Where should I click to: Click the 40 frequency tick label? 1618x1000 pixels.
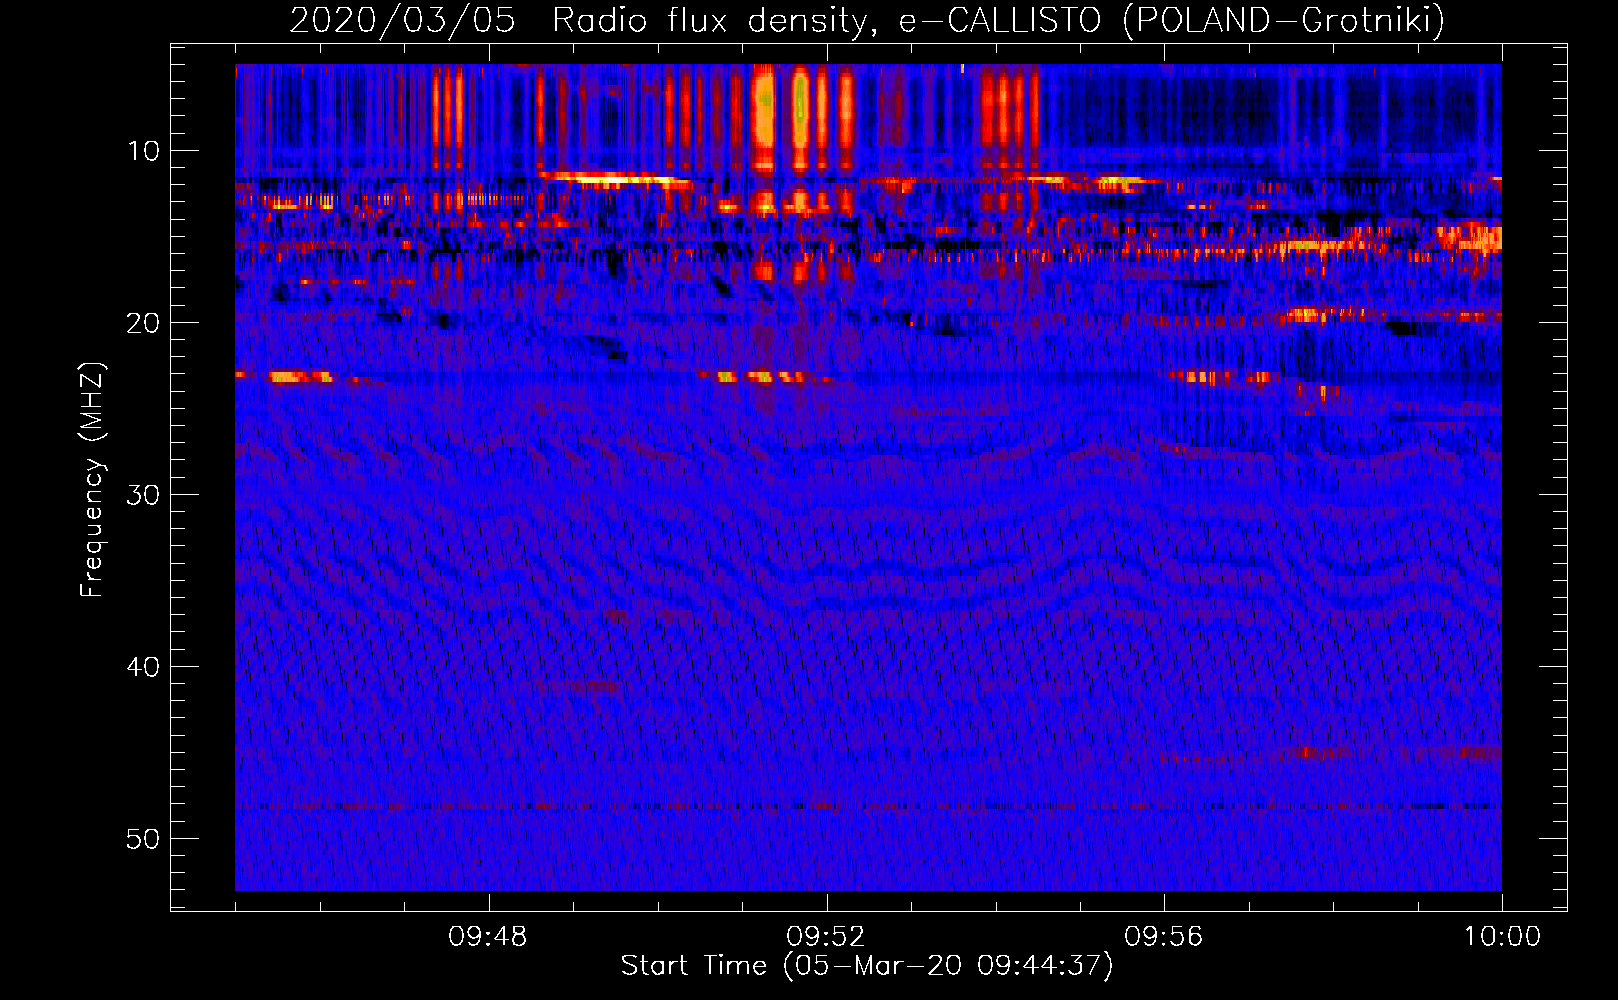[x=144, y=667]
